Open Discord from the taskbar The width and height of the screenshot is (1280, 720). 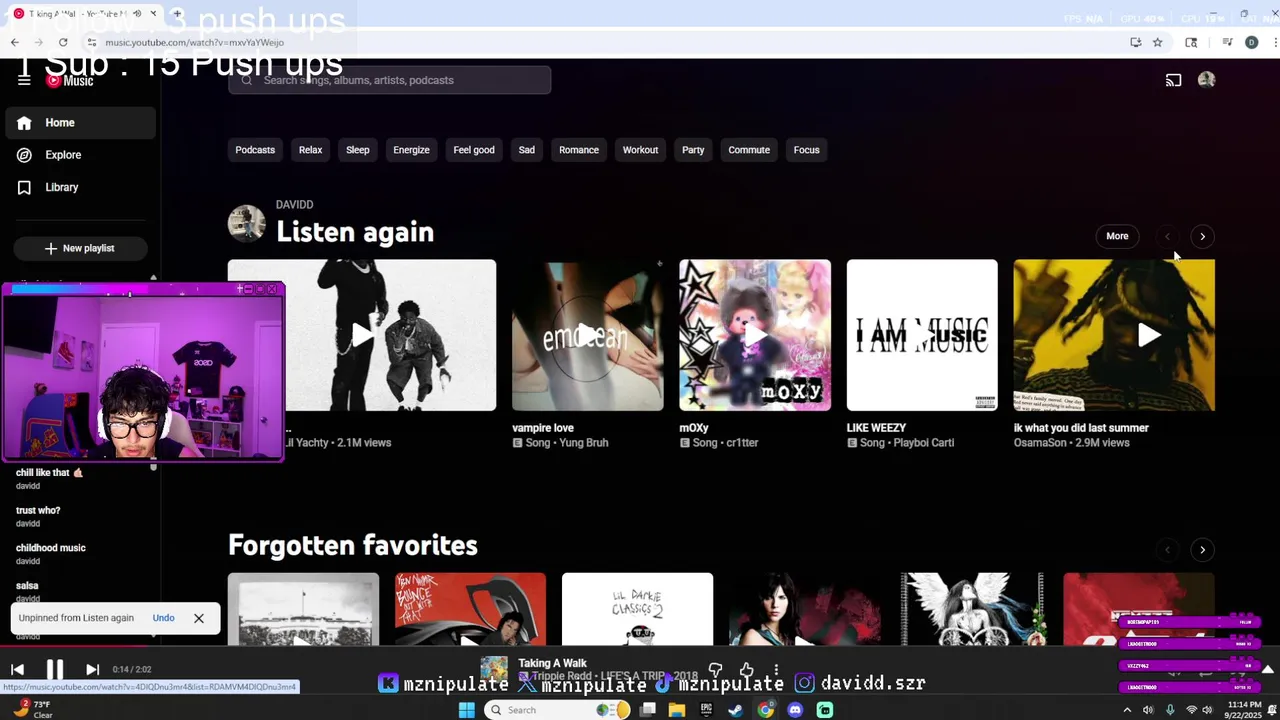point(795,710)
